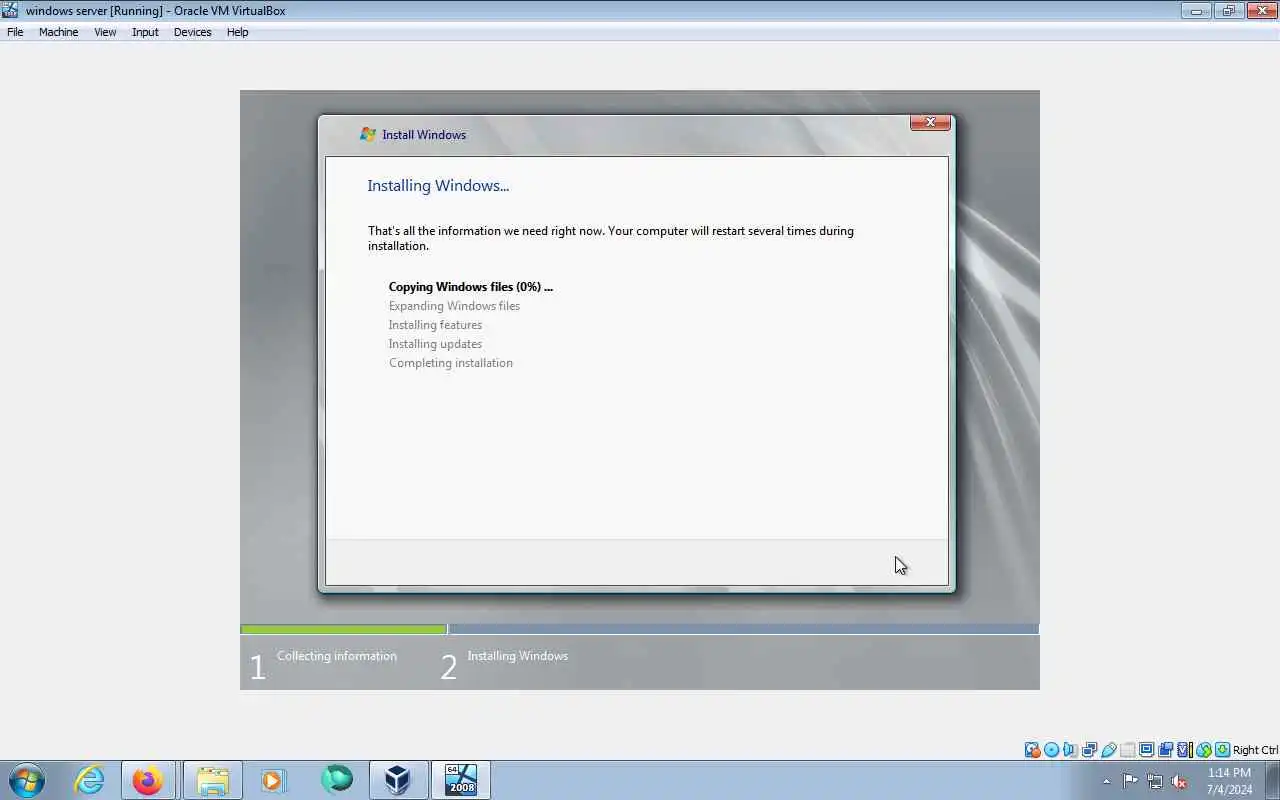Image resolution: width=1280 pixels, height=800 pixels.
Task: Open Windows Explorer folder taskbar icon
Action: tap(212, 780)
